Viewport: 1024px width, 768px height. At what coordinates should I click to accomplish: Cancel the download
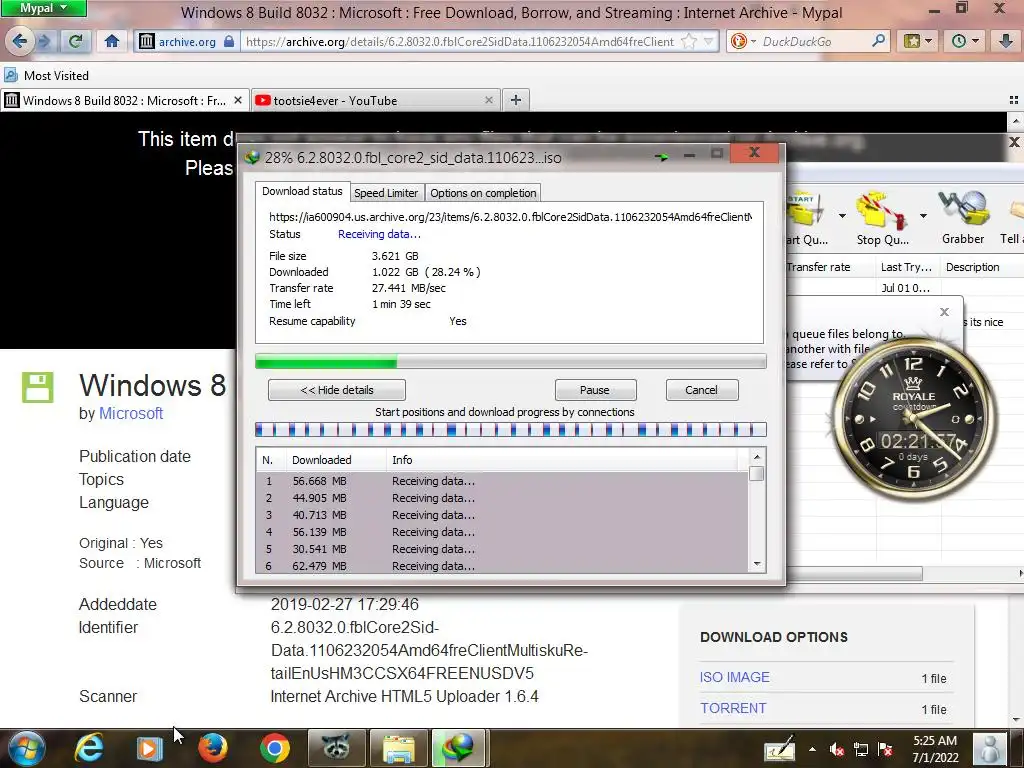(702, 390)
